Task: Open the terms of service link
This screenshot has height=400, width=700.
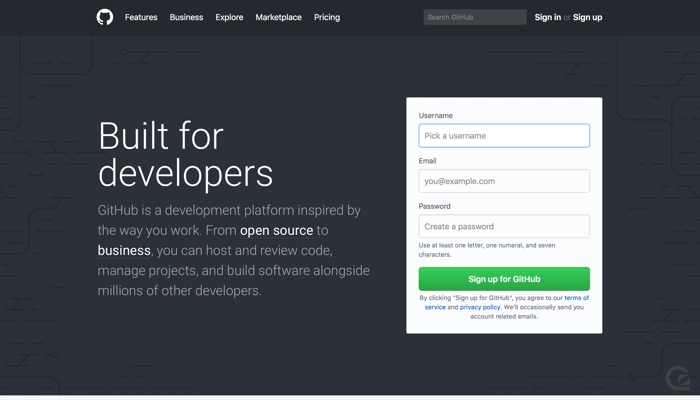Action: coord(576,298)
